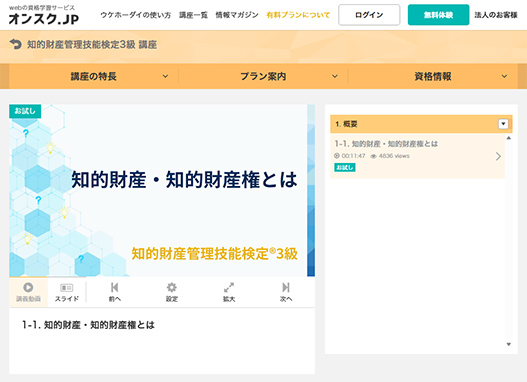Click the お試し tag under lecture 1-1
Viewport: 527px width, 382px height.
click(x=345, y=167)
